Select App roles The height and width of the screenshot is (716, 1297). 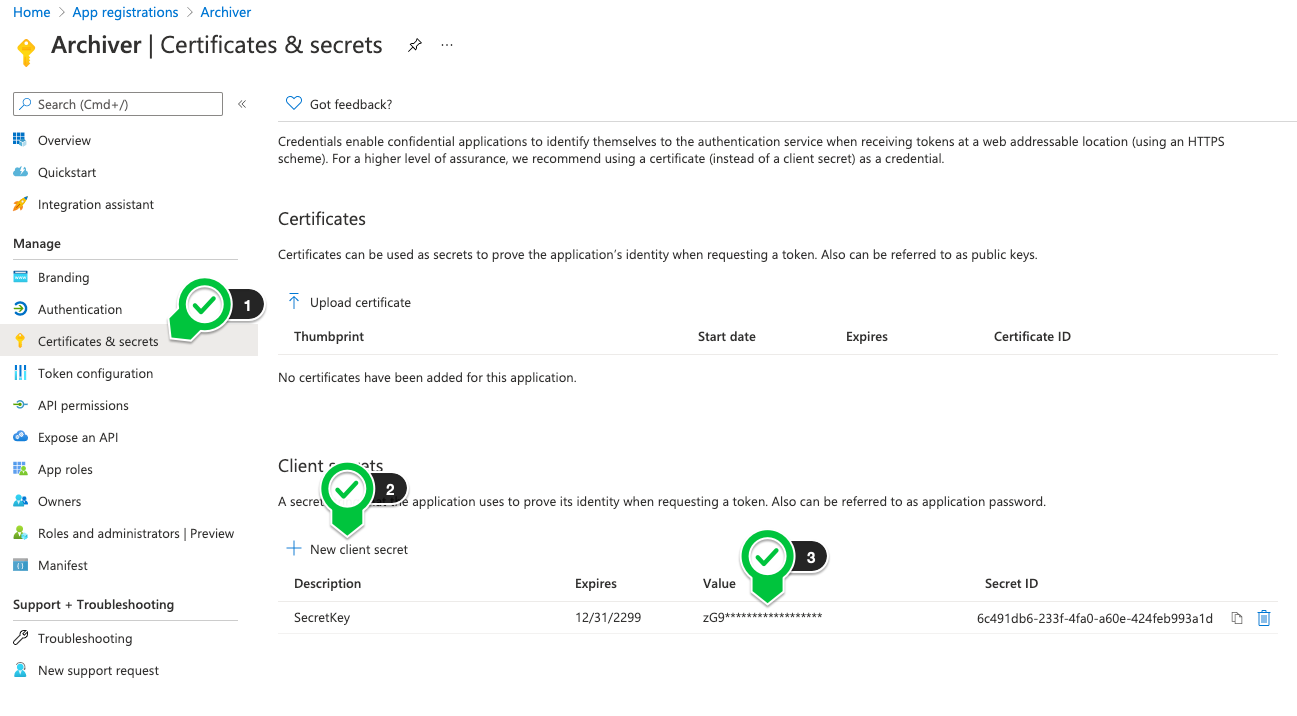click(x=65, y=469)
